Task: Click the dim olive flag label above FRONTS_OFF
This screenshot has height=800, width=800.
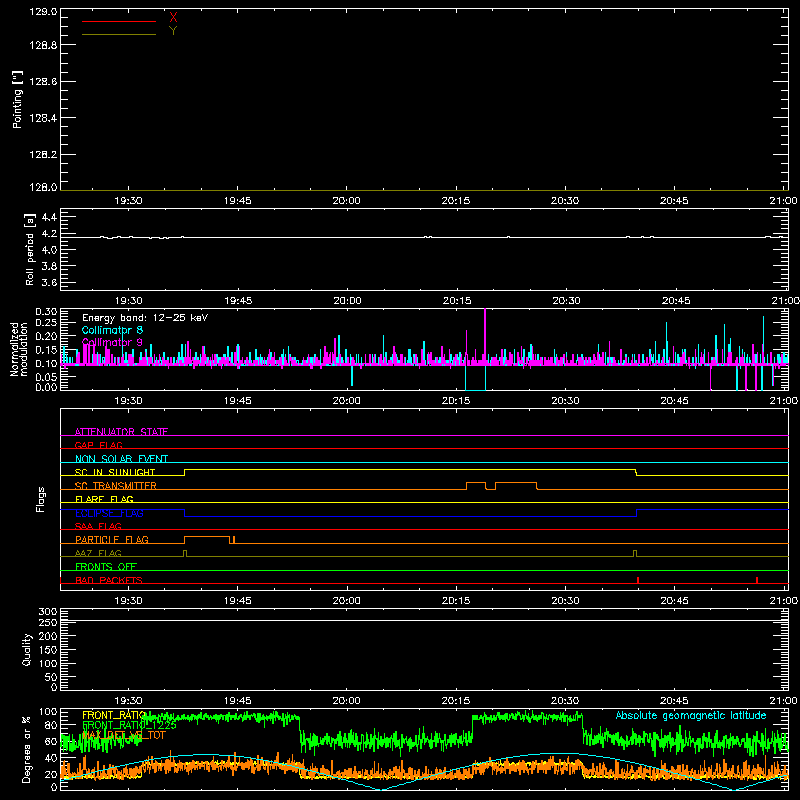Action: coord(98,553)
